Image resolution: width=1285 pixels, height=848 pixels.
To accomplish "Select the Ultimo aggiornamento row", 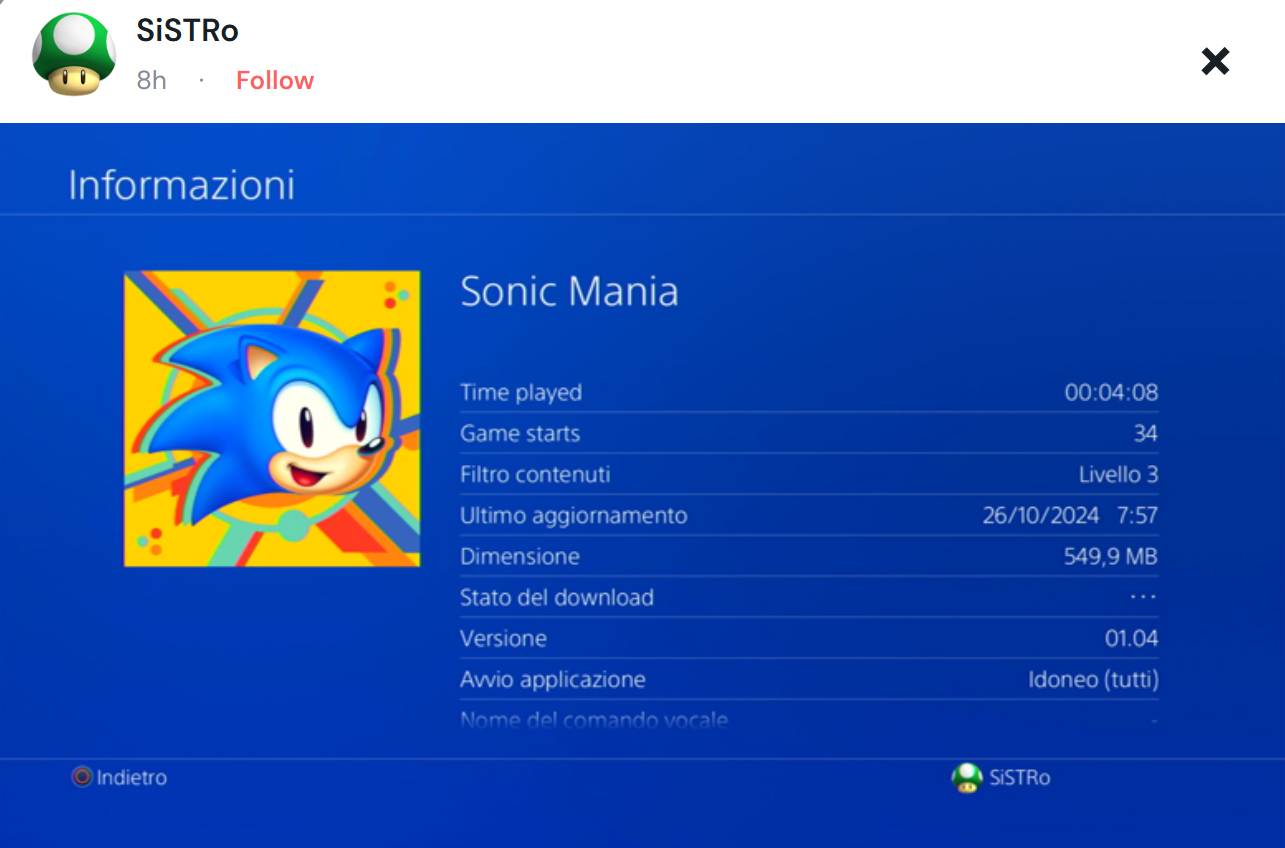I will coord(809,515).
